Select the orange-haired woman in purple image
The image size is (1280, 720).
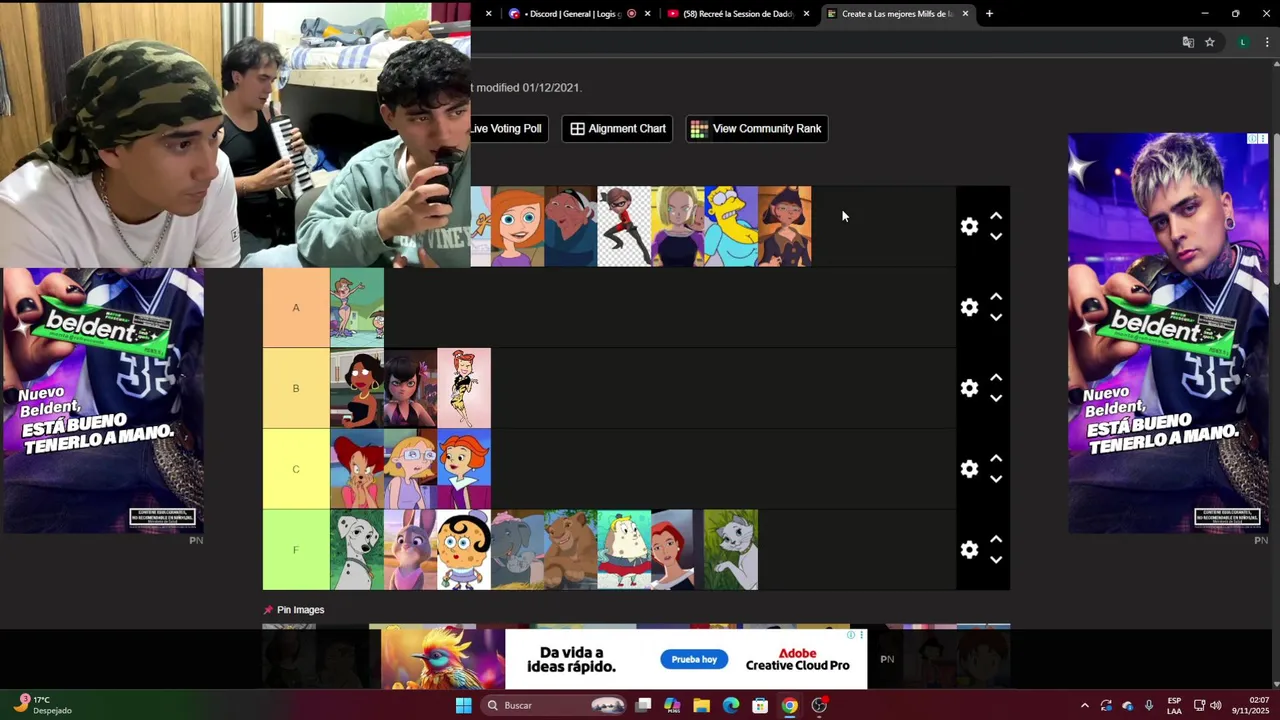click(517, 226)
